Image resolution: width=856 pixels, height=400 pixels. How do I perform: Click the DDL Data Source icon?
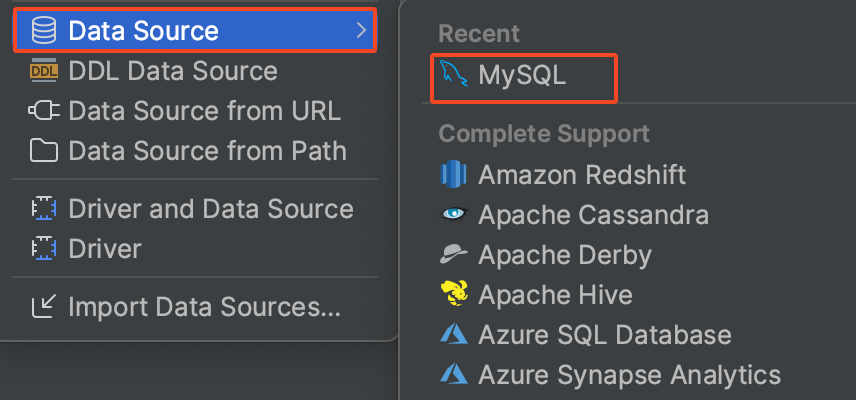44,71
